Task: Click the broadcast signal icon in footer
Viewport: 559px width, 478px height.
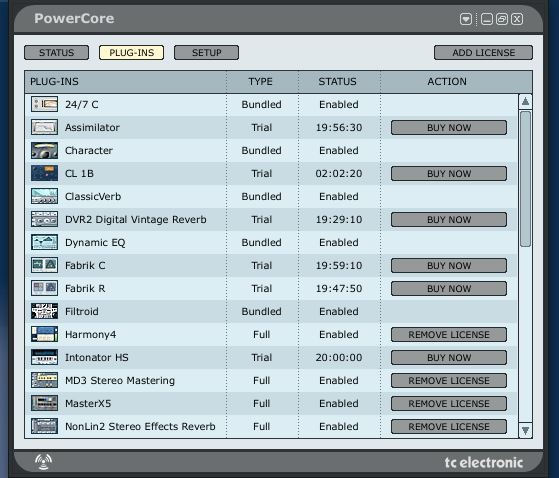Action: coord(43,462)
